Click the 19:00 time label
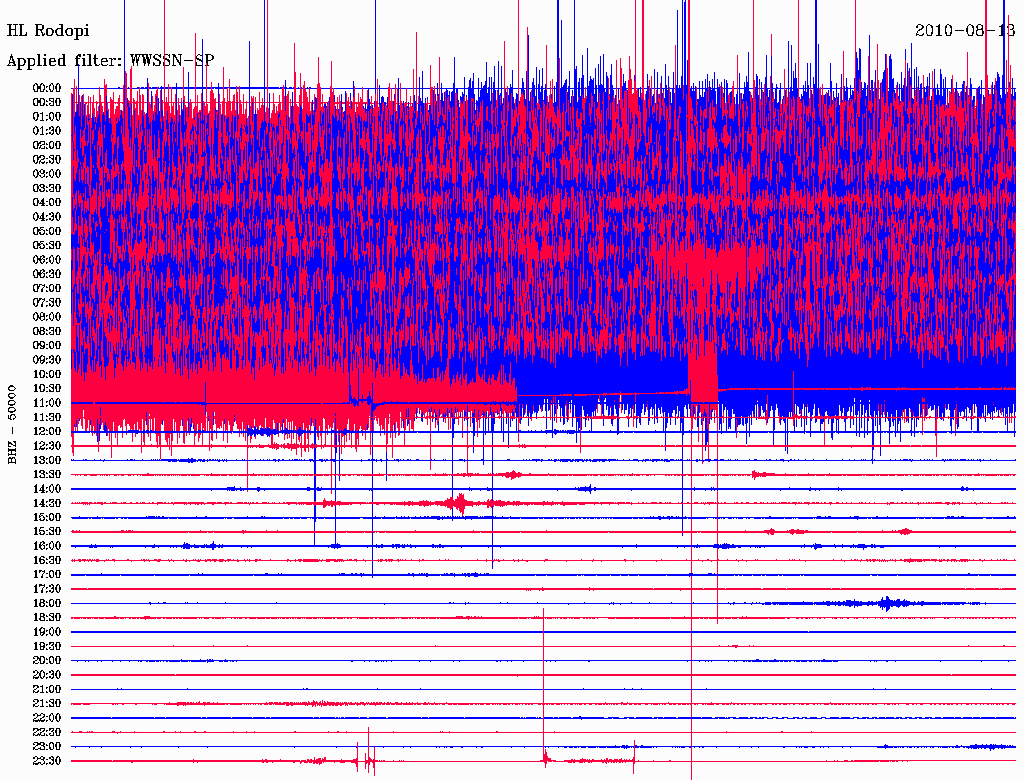This screenshot has height=780, width=1024. tap(48, 632)
